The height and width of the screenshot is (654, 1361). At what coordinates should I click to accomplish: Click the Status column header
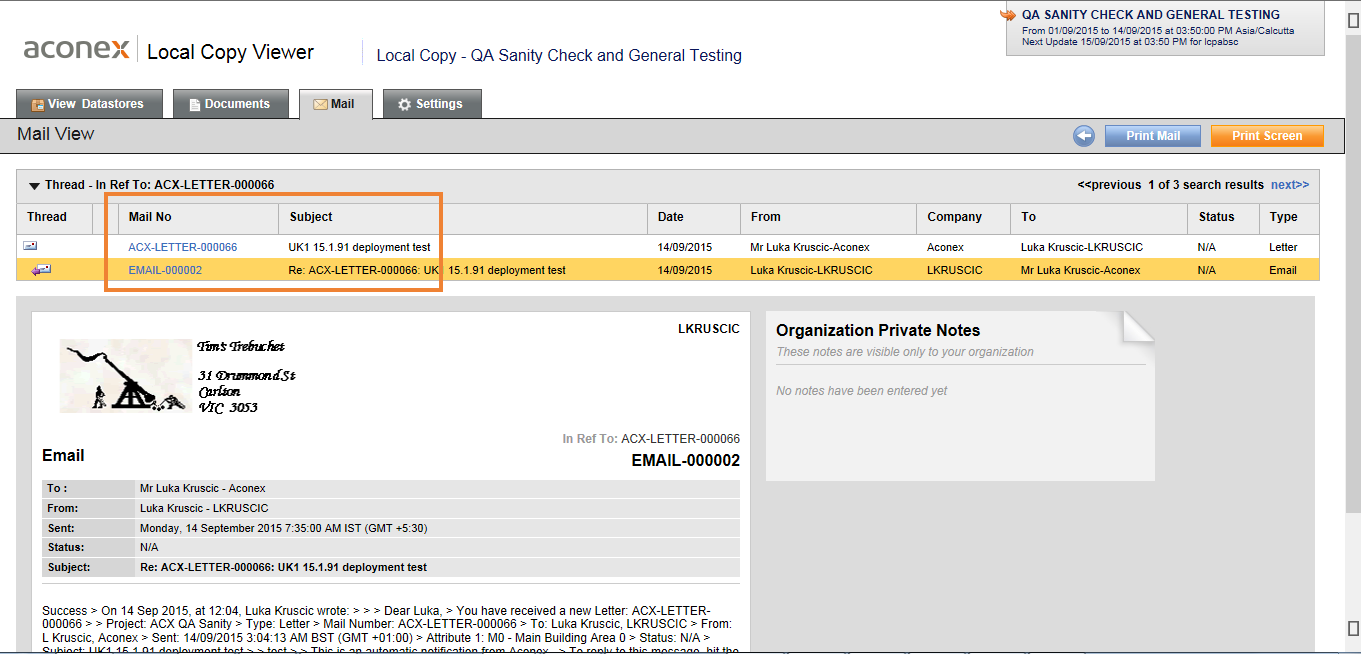click(1217, 217)
